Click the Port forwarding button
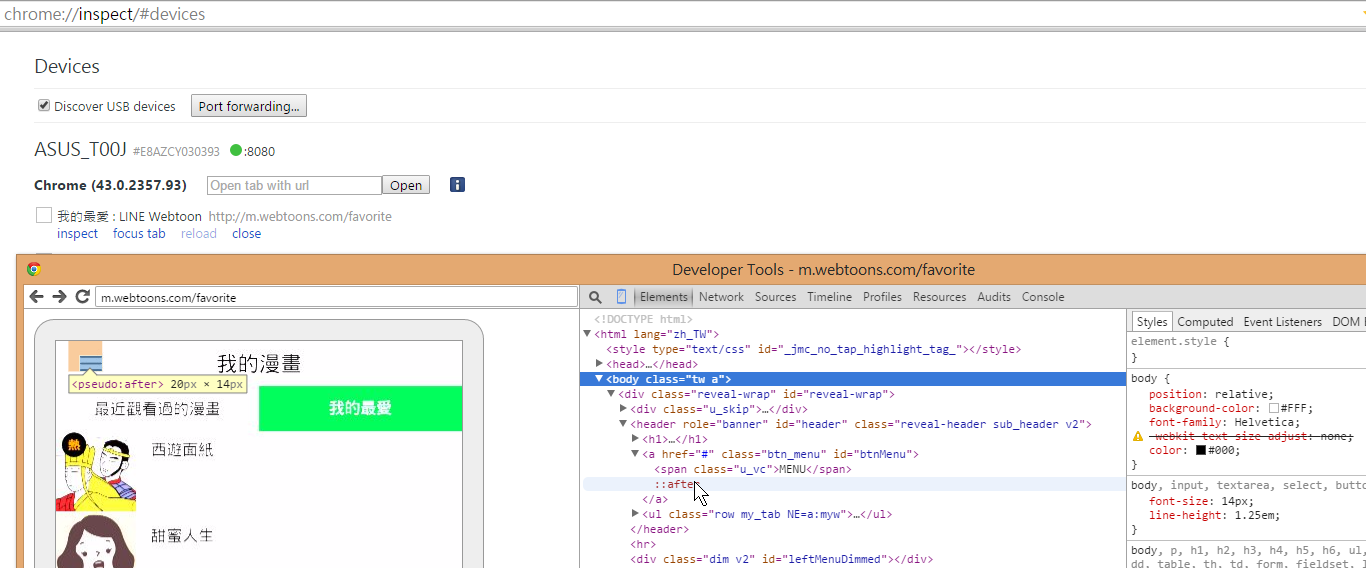The height and width of the screenshot is (568, 1366). tap(249, 106)
